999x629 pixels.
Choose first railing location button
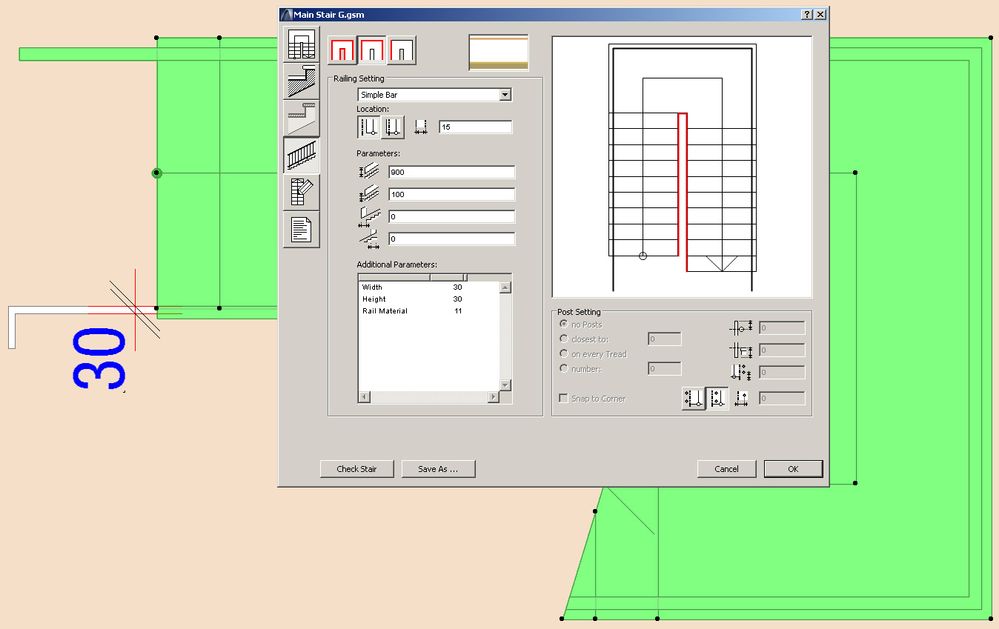coord(369,127)
